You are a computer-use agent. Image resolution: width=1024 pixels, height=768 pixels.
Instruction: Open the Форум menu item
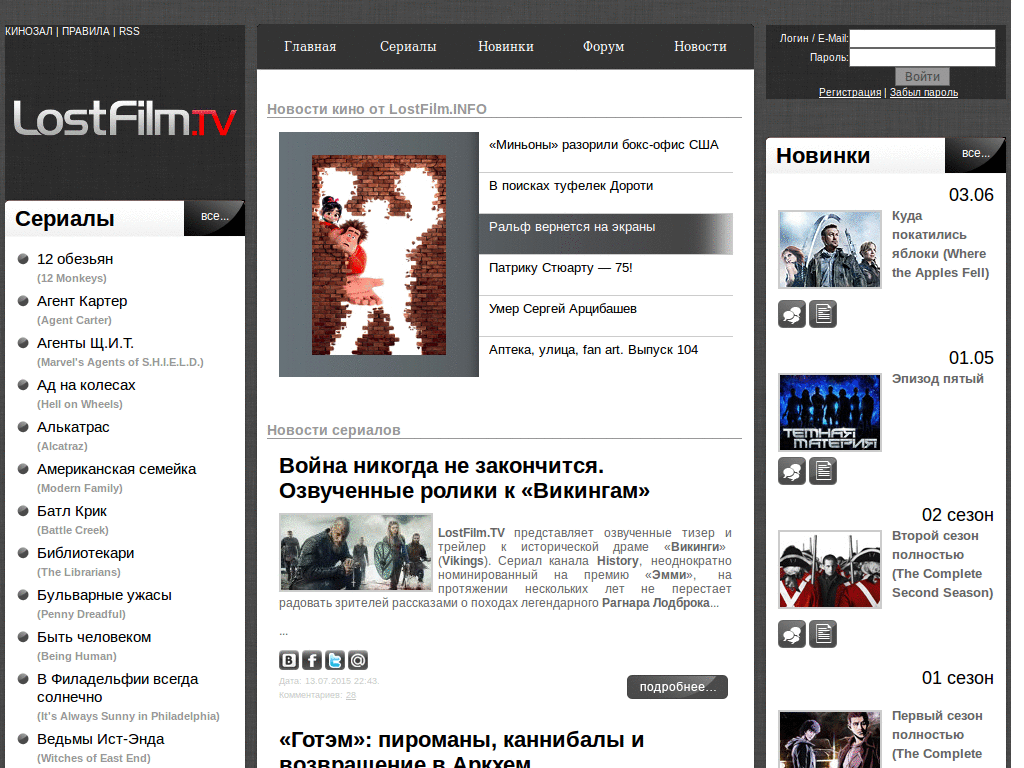click(603, 47)
